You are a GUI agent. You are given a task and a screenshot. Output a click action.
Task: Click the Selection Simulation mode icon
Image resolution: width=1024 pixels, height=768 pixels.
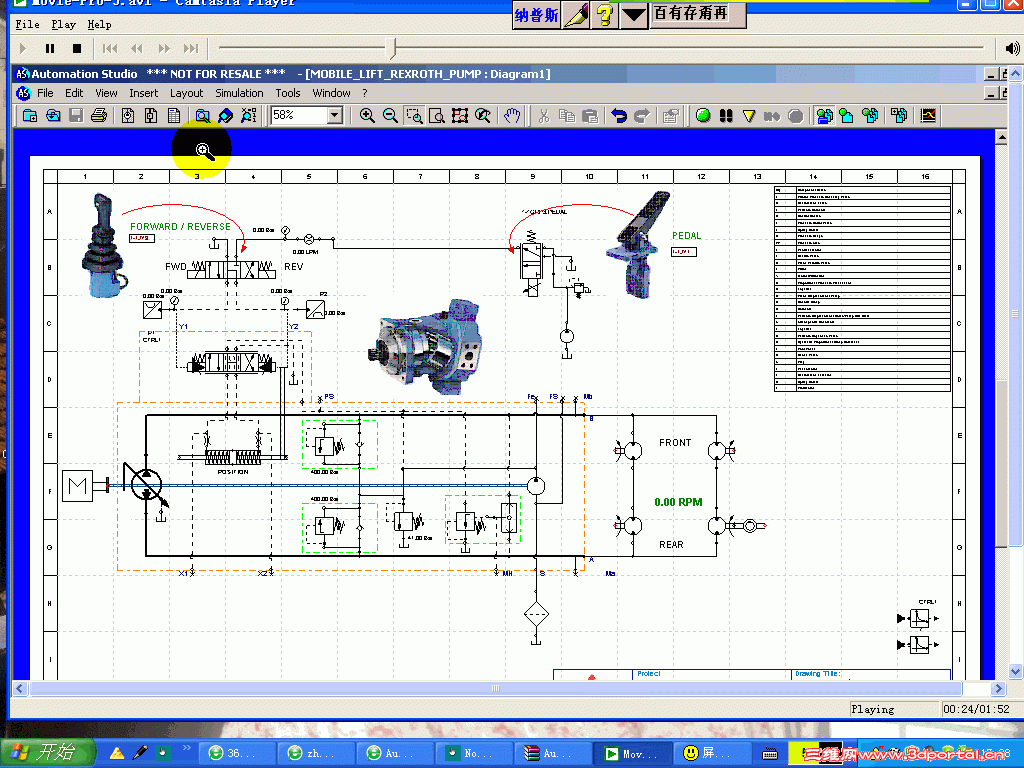869,116
